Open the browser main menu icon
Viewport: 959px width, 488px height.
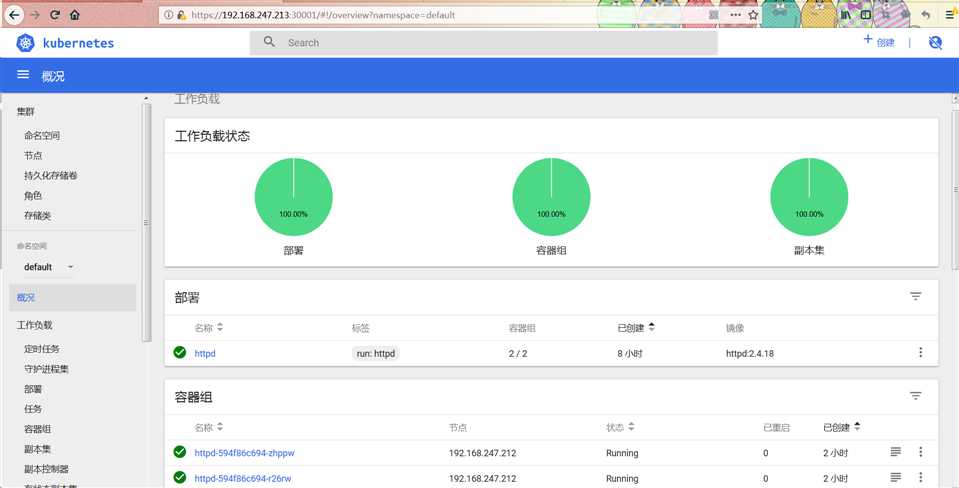(x=950, y=15)
